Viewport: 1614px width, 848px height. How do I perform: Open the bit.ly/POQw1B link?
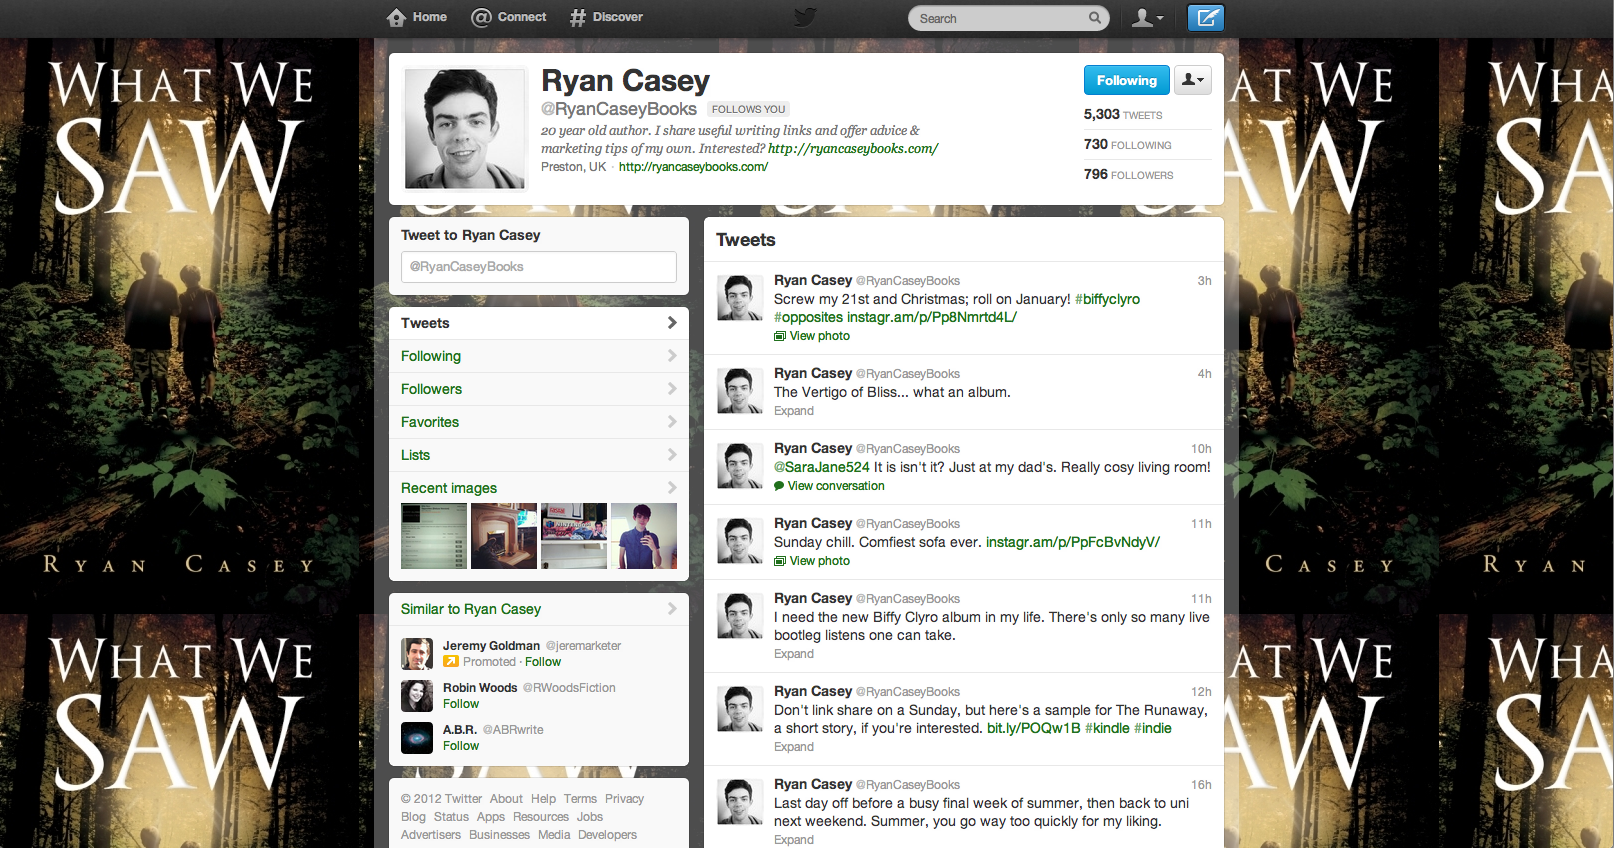coord(1034,728)
